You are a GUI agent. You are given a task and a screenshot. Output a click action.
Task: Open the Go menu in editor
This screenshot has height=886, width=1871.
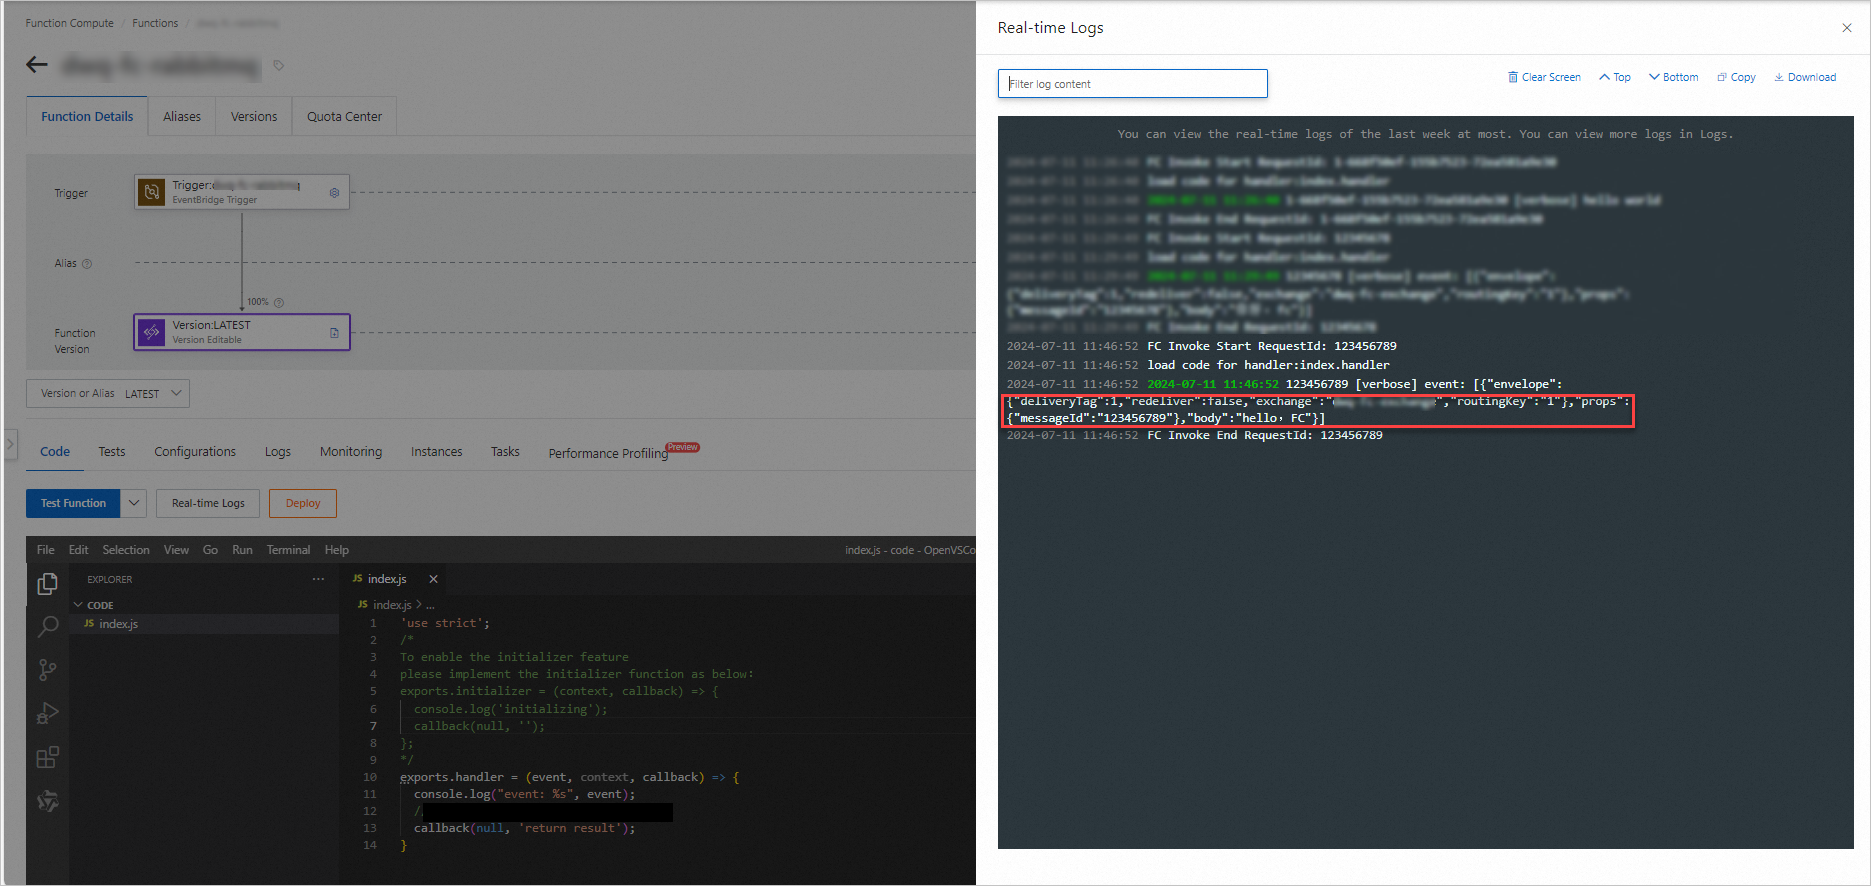210,550
